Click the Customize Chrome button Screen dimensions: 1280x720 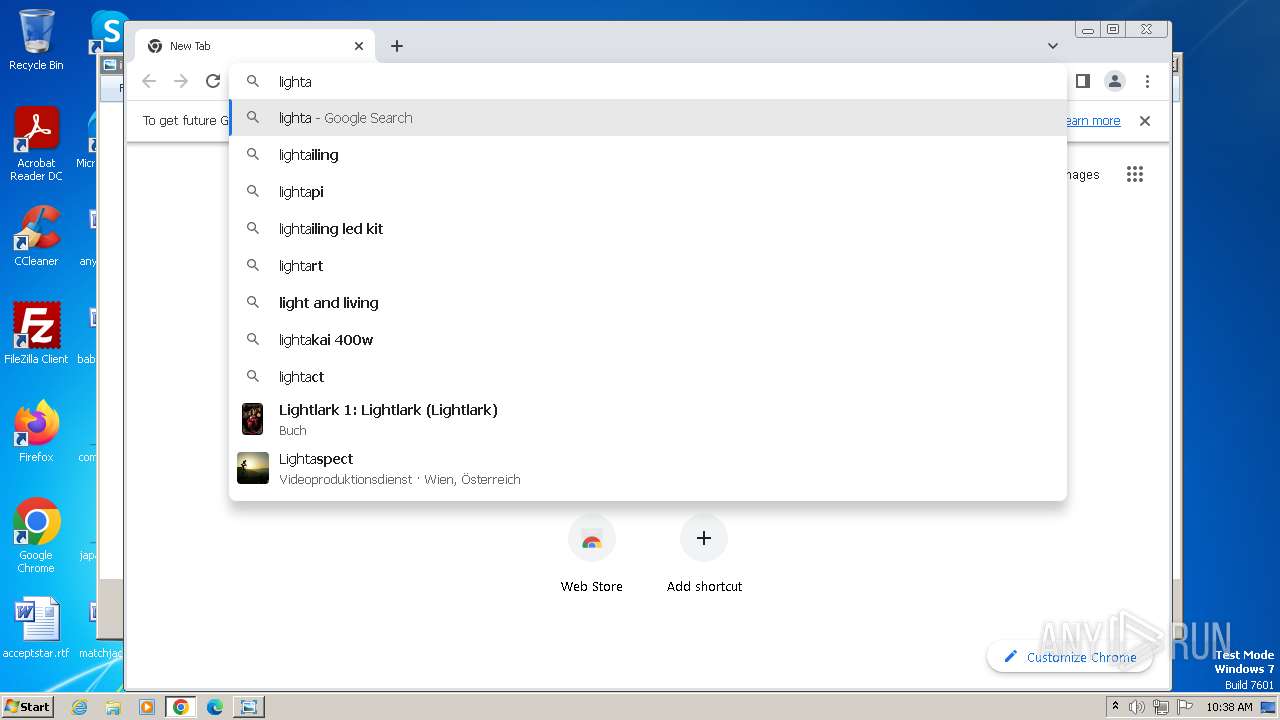pos(1069,657)
